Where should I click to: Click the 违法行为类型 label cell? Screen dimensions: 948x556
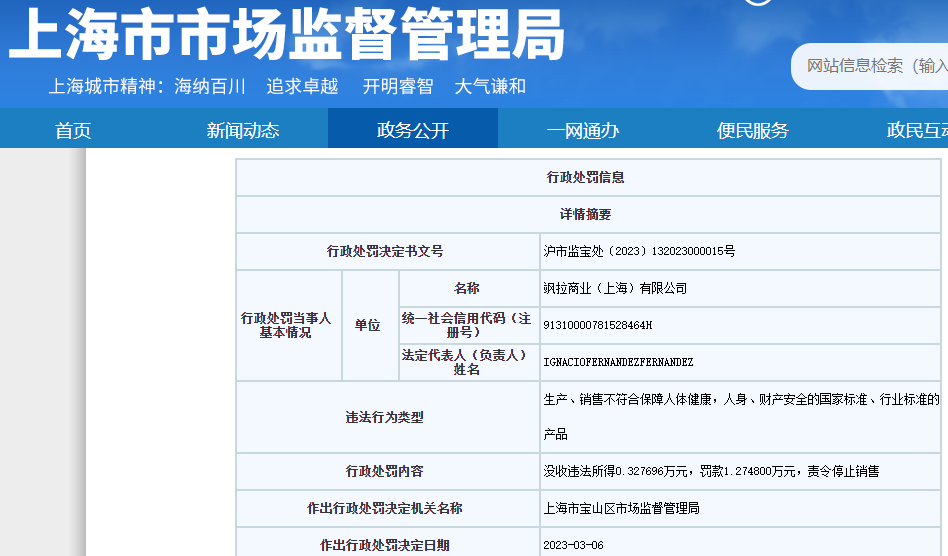point(387,417)
